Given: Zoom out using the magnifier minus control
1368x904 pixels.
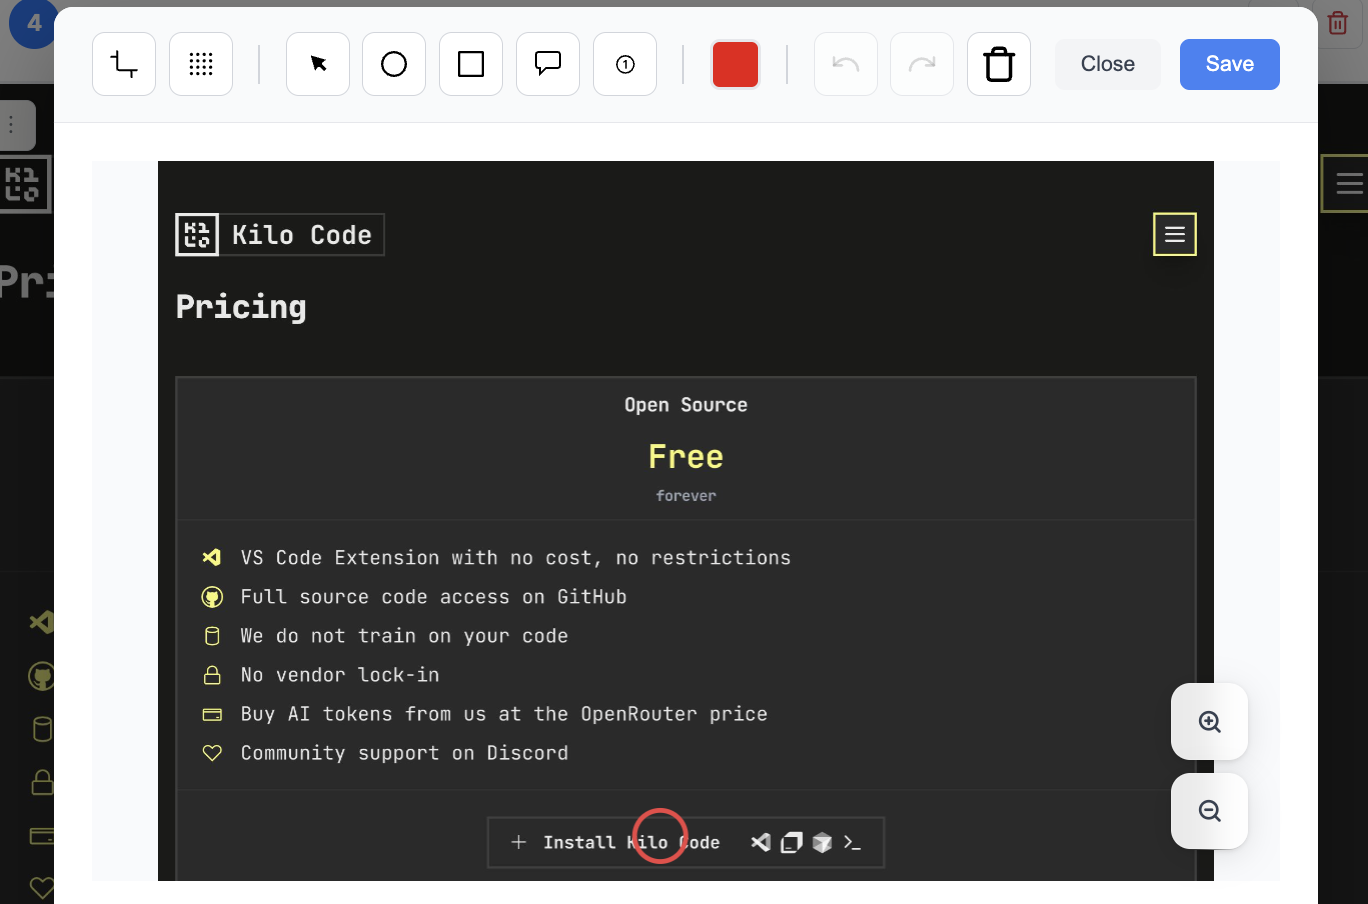Looking at the screenshot, I should coord(1209,810).
